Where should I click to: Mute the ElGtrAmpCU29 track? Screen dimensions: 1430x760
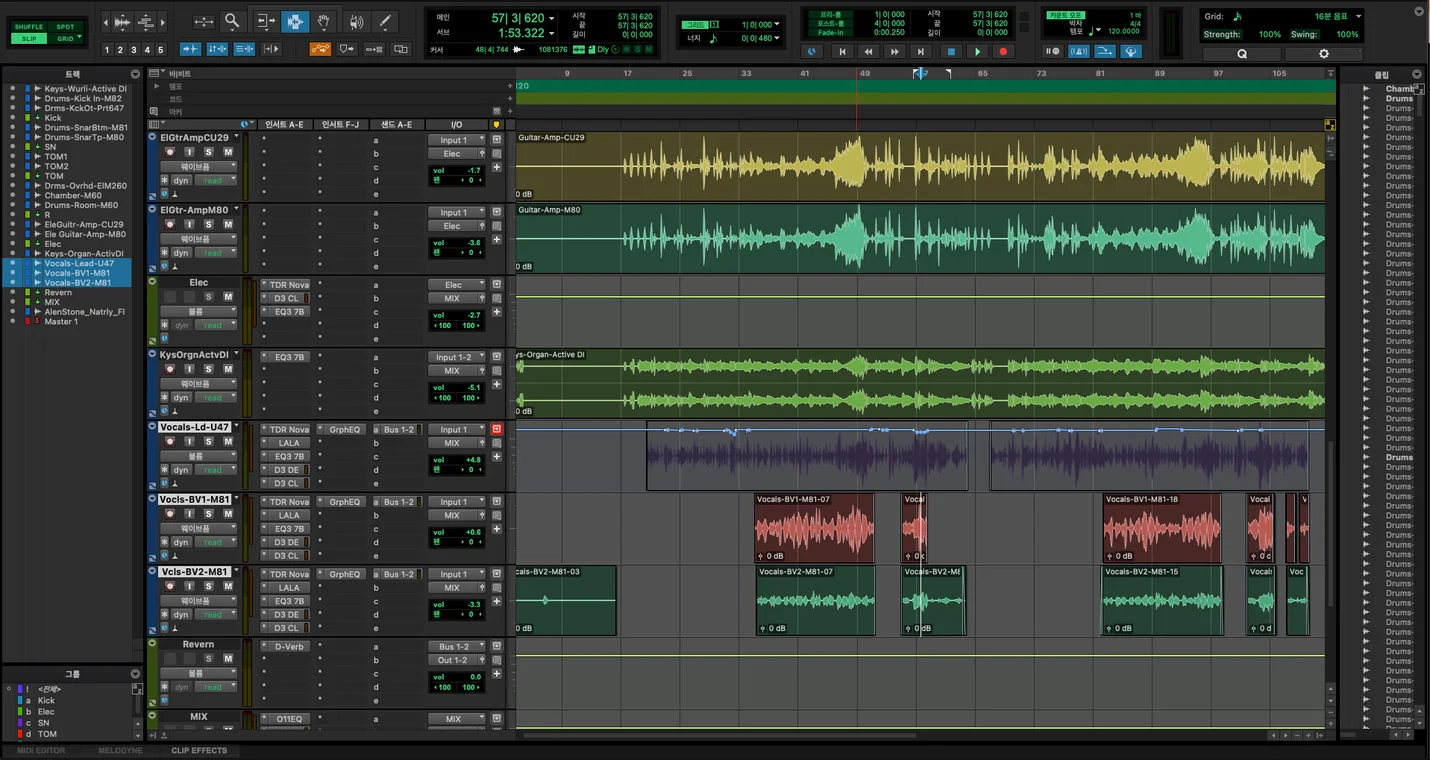click(x=228, y=152)
